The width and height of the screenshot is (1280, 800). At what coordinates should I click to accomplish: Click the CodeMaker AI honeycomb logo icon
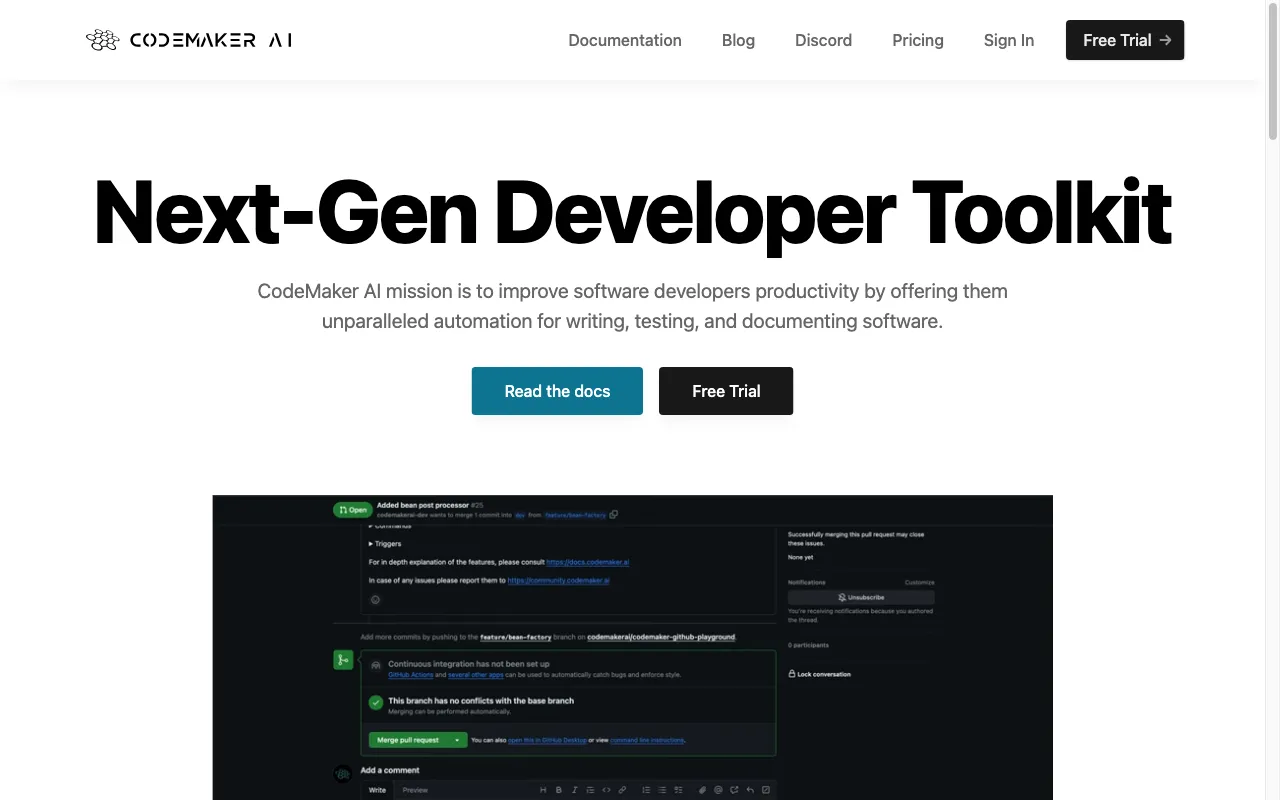tap(102, 40)
